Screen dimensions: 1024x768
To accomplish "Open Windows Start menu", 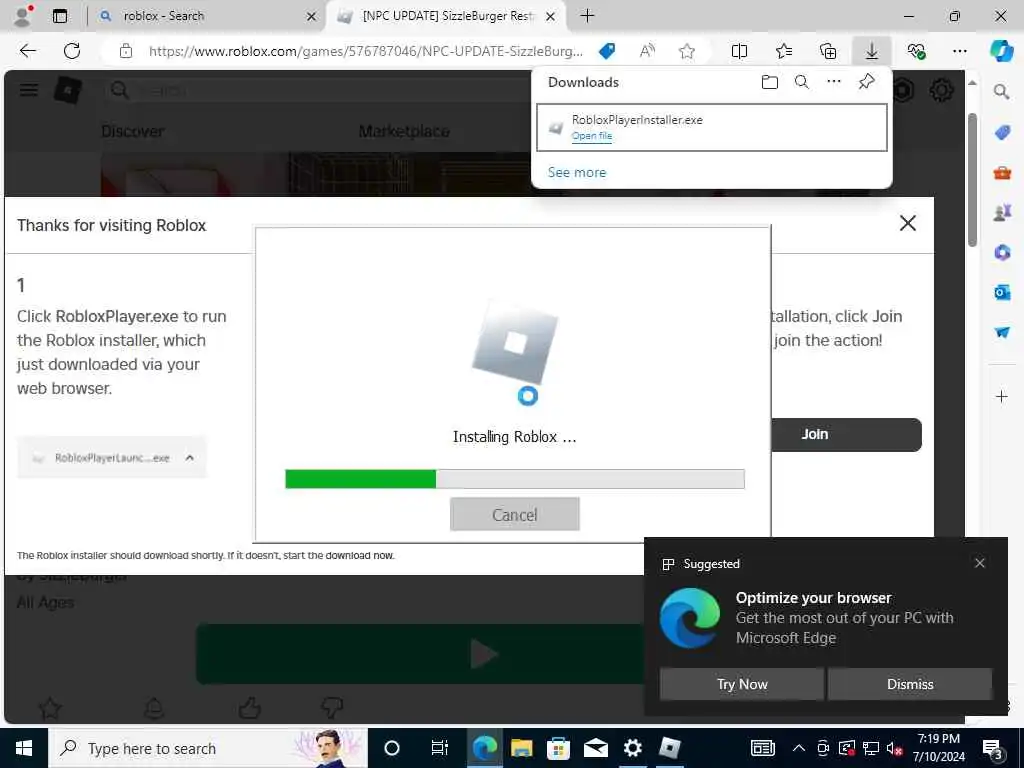I will (x=24, y=748).
